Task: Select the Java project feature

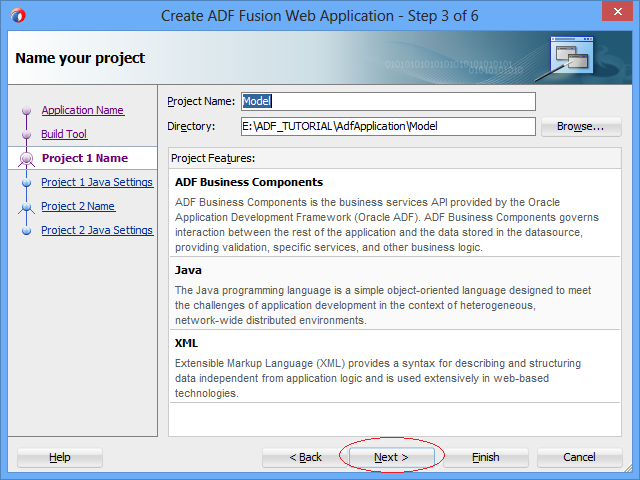Action: (395, 293)
